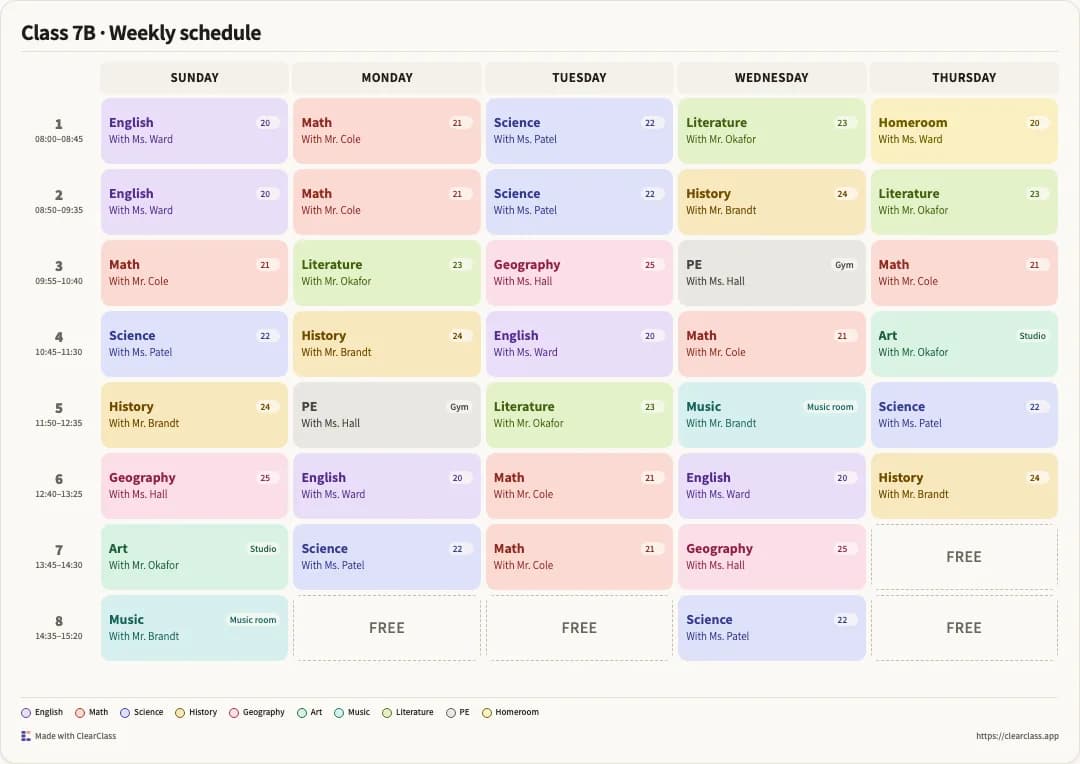The height and width of the screenshot is (764, 1080).
Task: Select the THURSDAY column header
Action: [964, 78]
